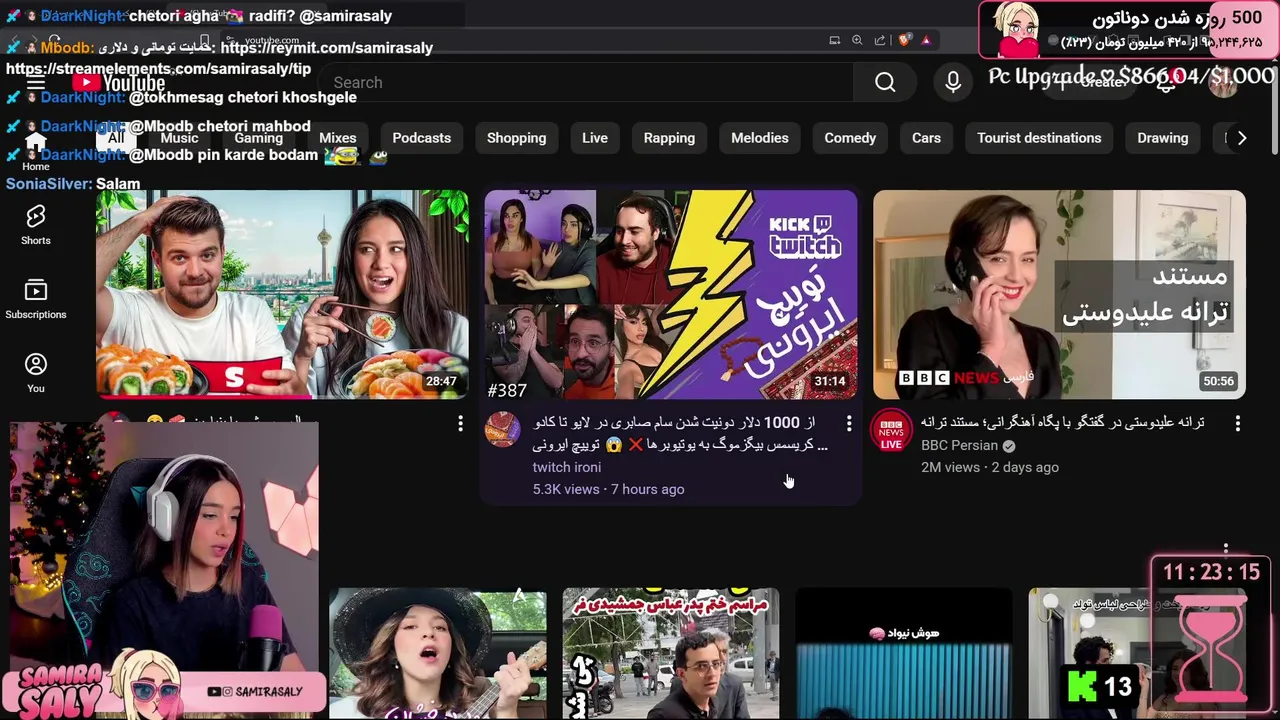
Task: Open options menu for the BBC Persian video
Action: (x=1237, y=424)
